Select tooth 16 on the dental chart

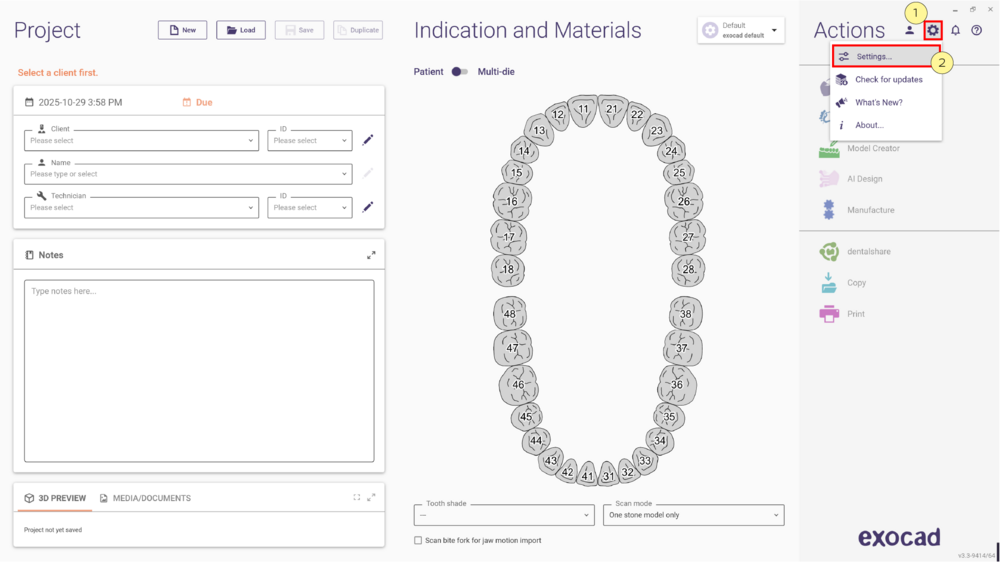[511, 201]
